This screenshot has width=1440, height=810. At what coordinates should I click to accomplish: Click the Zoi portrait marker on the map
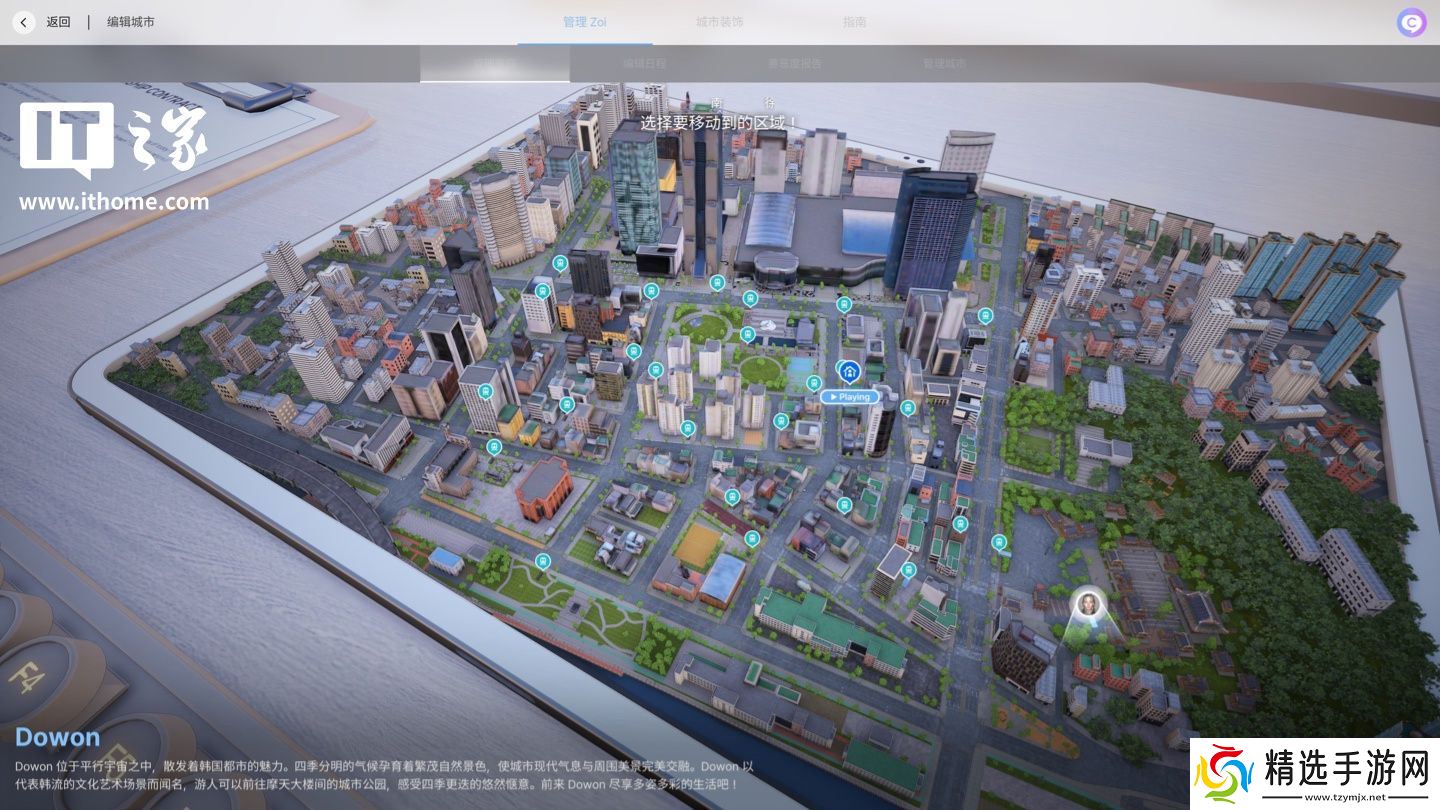1088,604
